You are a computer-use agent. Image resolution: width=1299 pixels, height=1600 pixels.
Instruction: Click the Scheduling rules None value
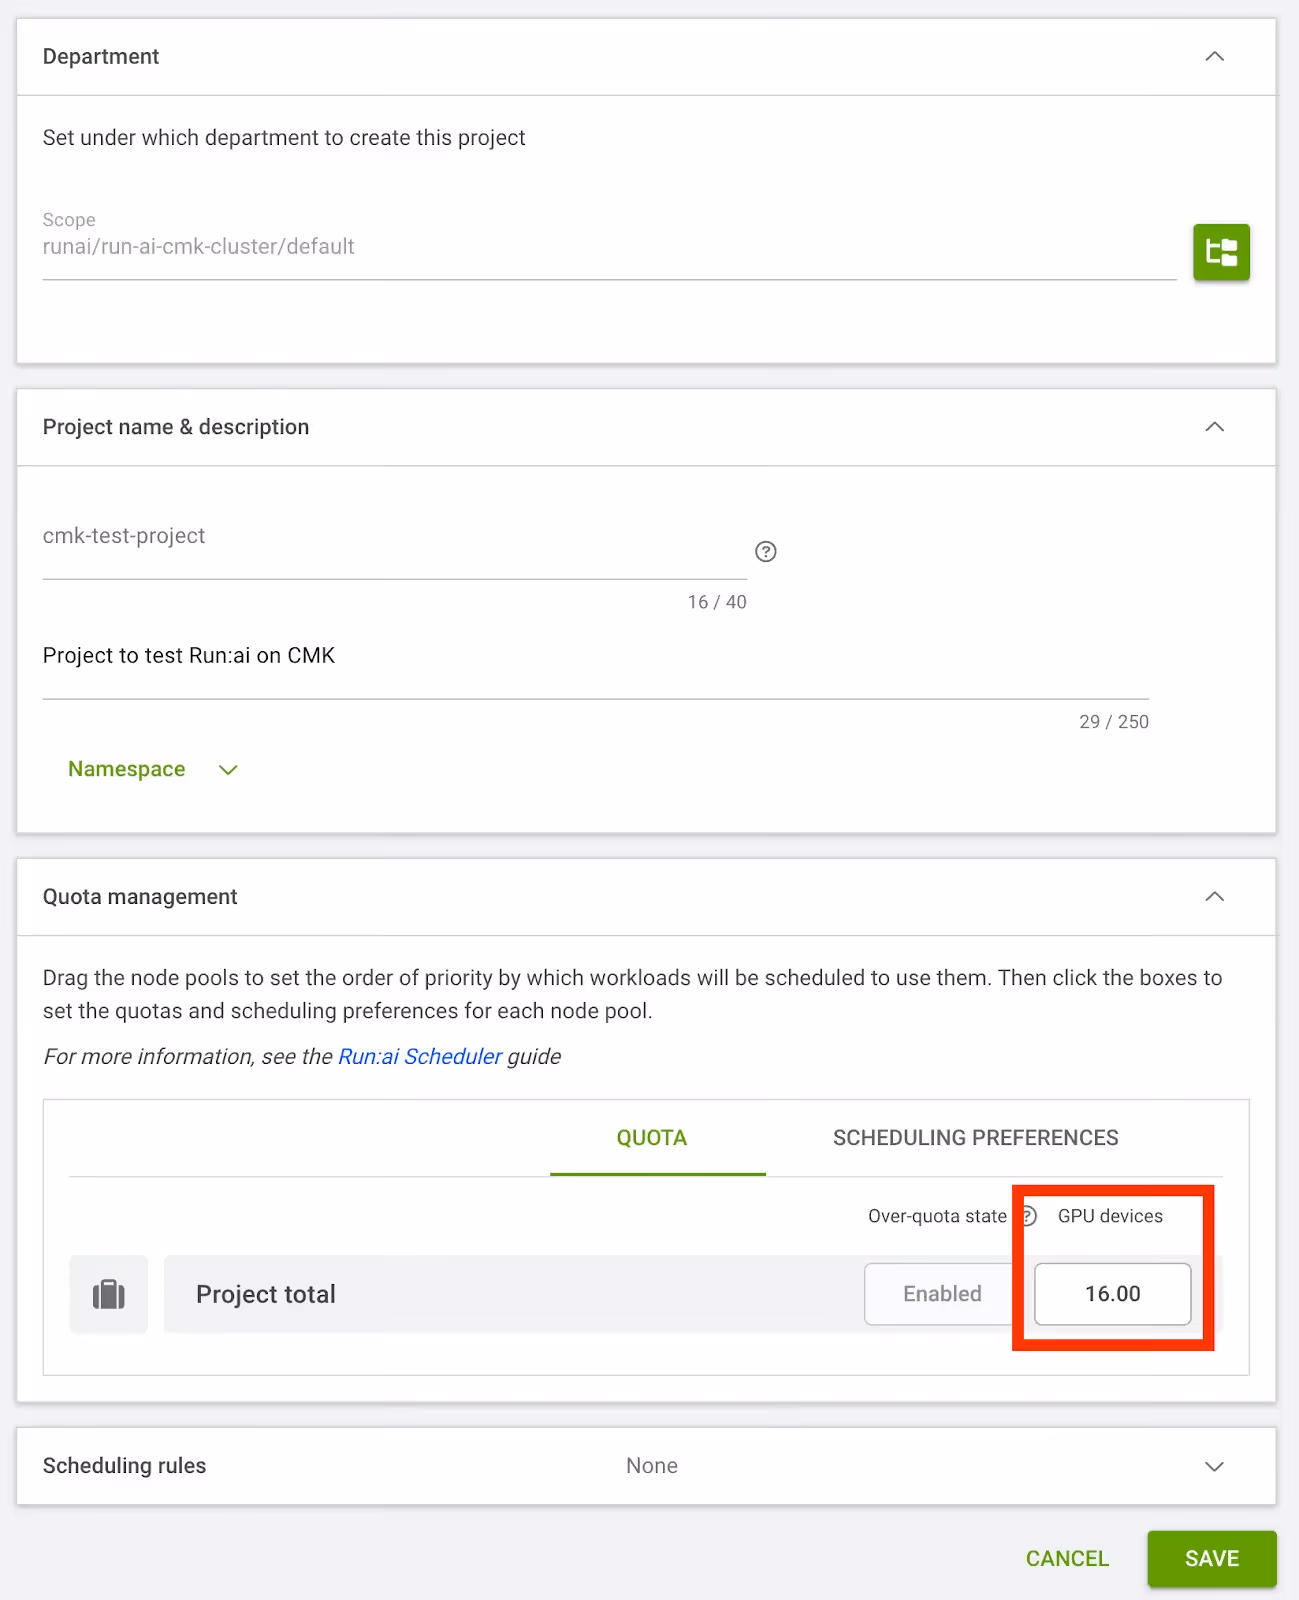652,1466
